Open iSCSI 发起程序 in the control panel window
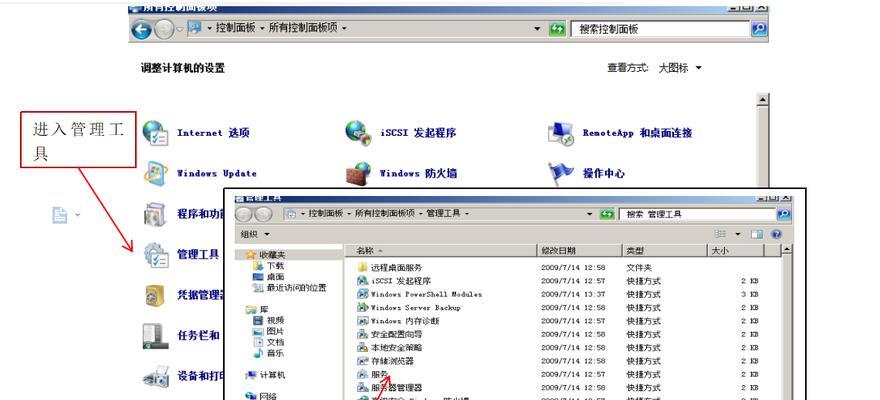 pyautogui.click(x=400, y=133)
